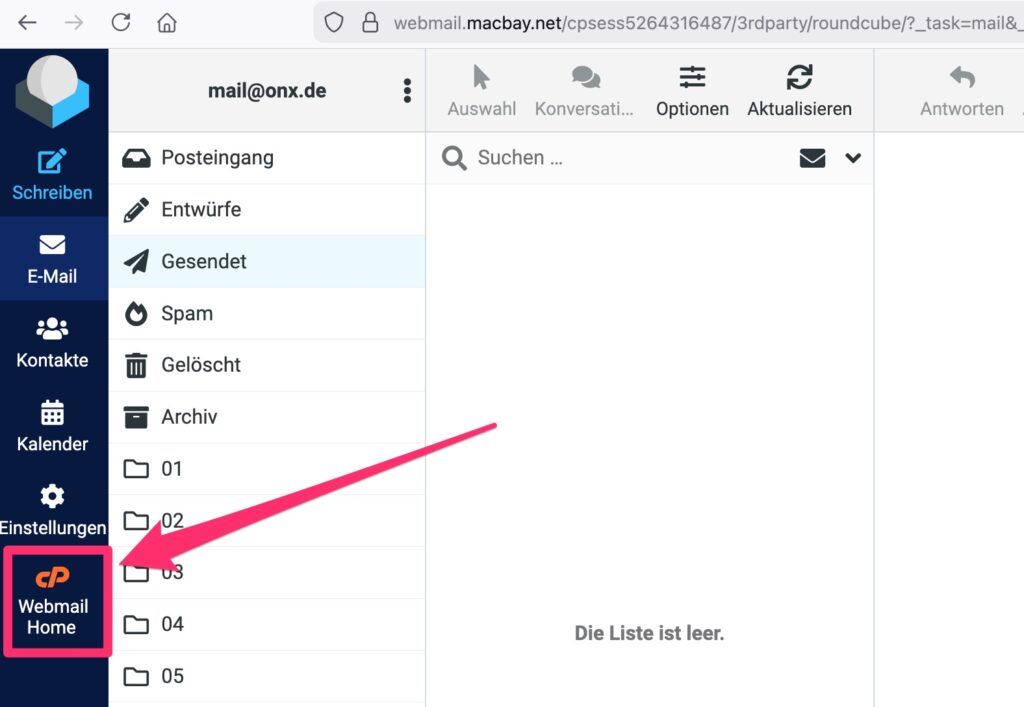Select the Archiv folder

(189, 417)
